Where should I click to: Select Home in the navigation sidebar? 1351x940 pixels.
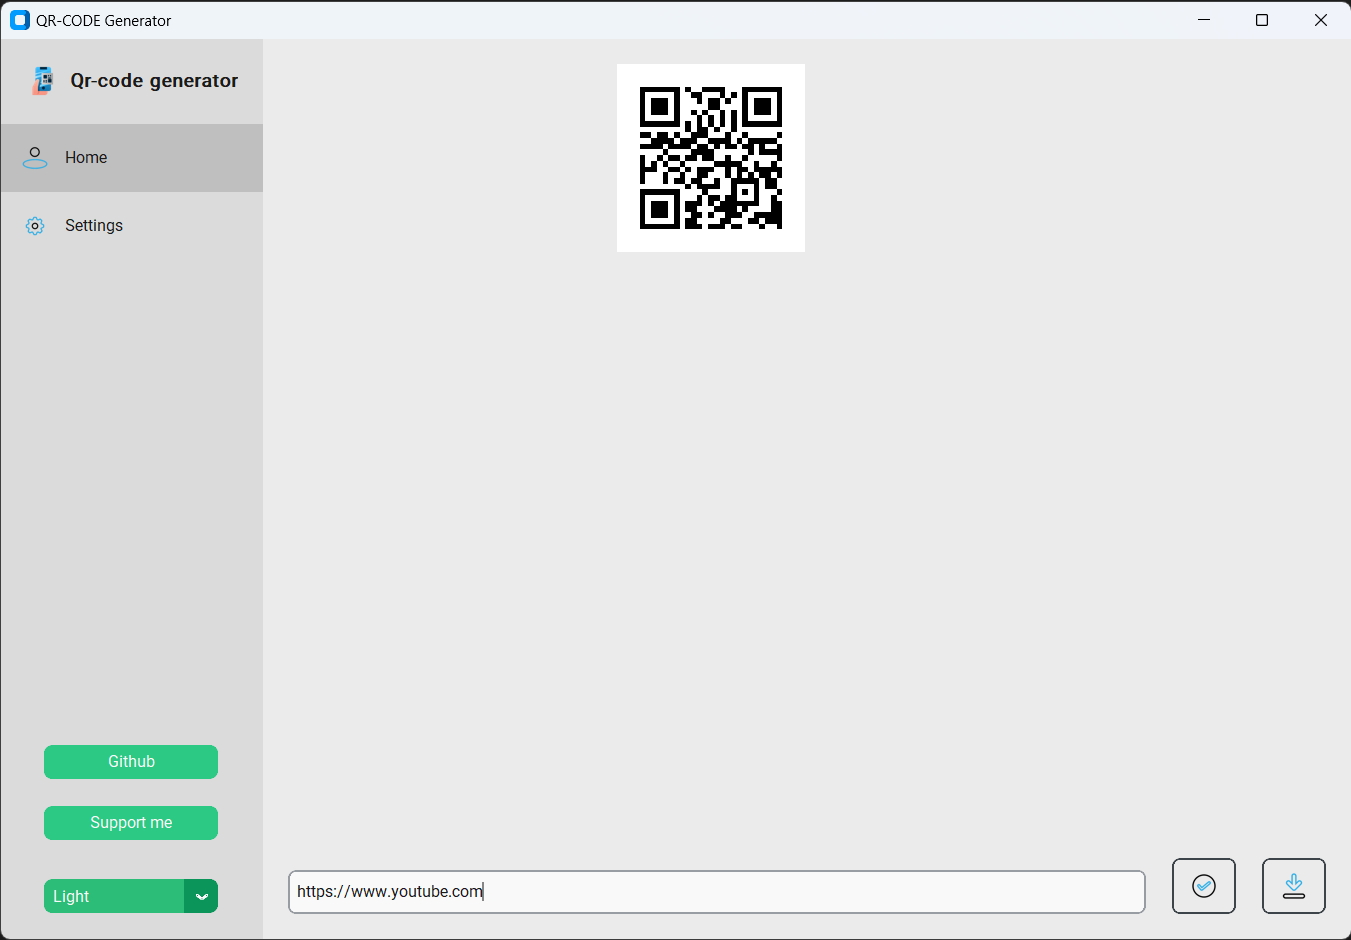coord(86,157)
